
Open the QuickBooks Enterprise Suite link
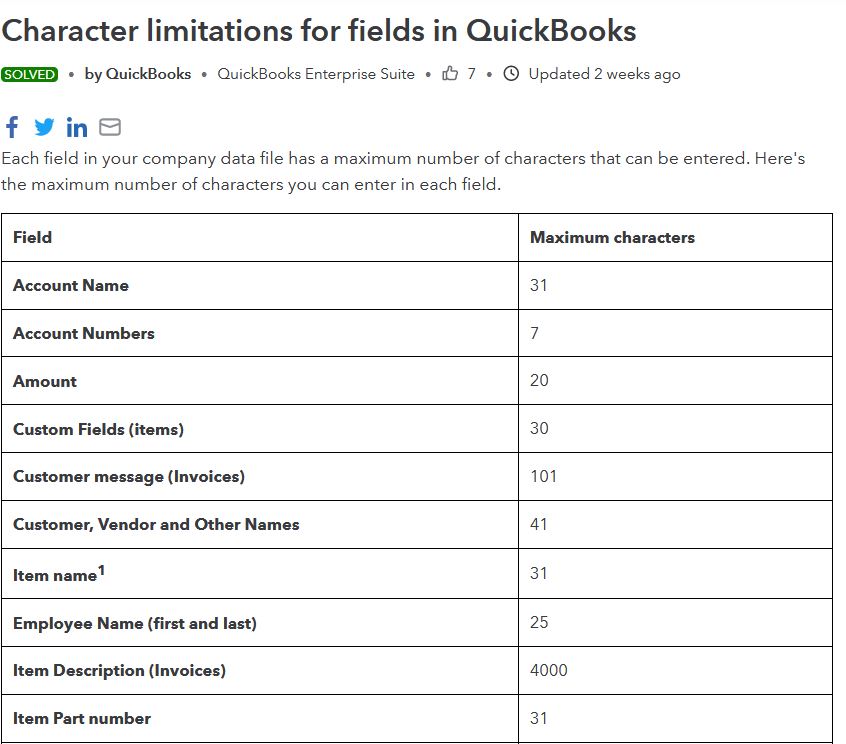319,74
